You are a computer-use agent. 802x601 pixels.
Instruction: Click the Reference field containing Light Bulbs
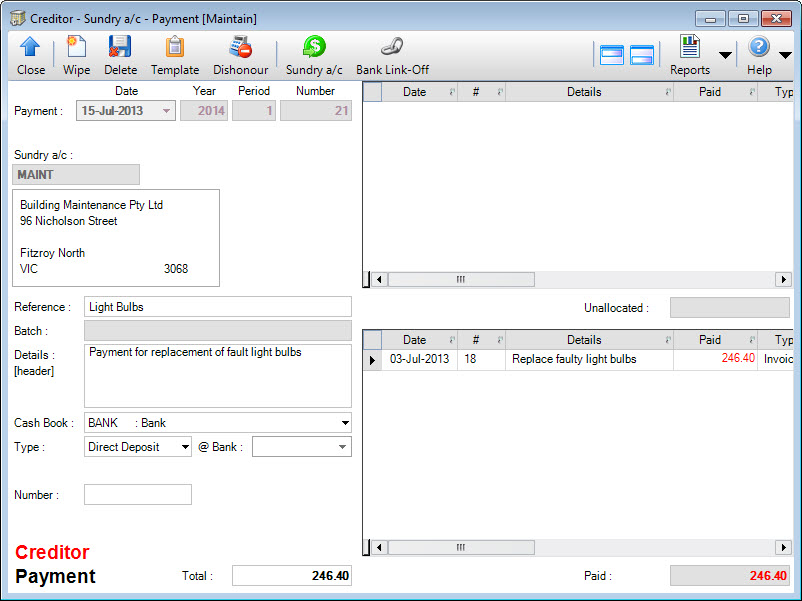click(218, 307)
